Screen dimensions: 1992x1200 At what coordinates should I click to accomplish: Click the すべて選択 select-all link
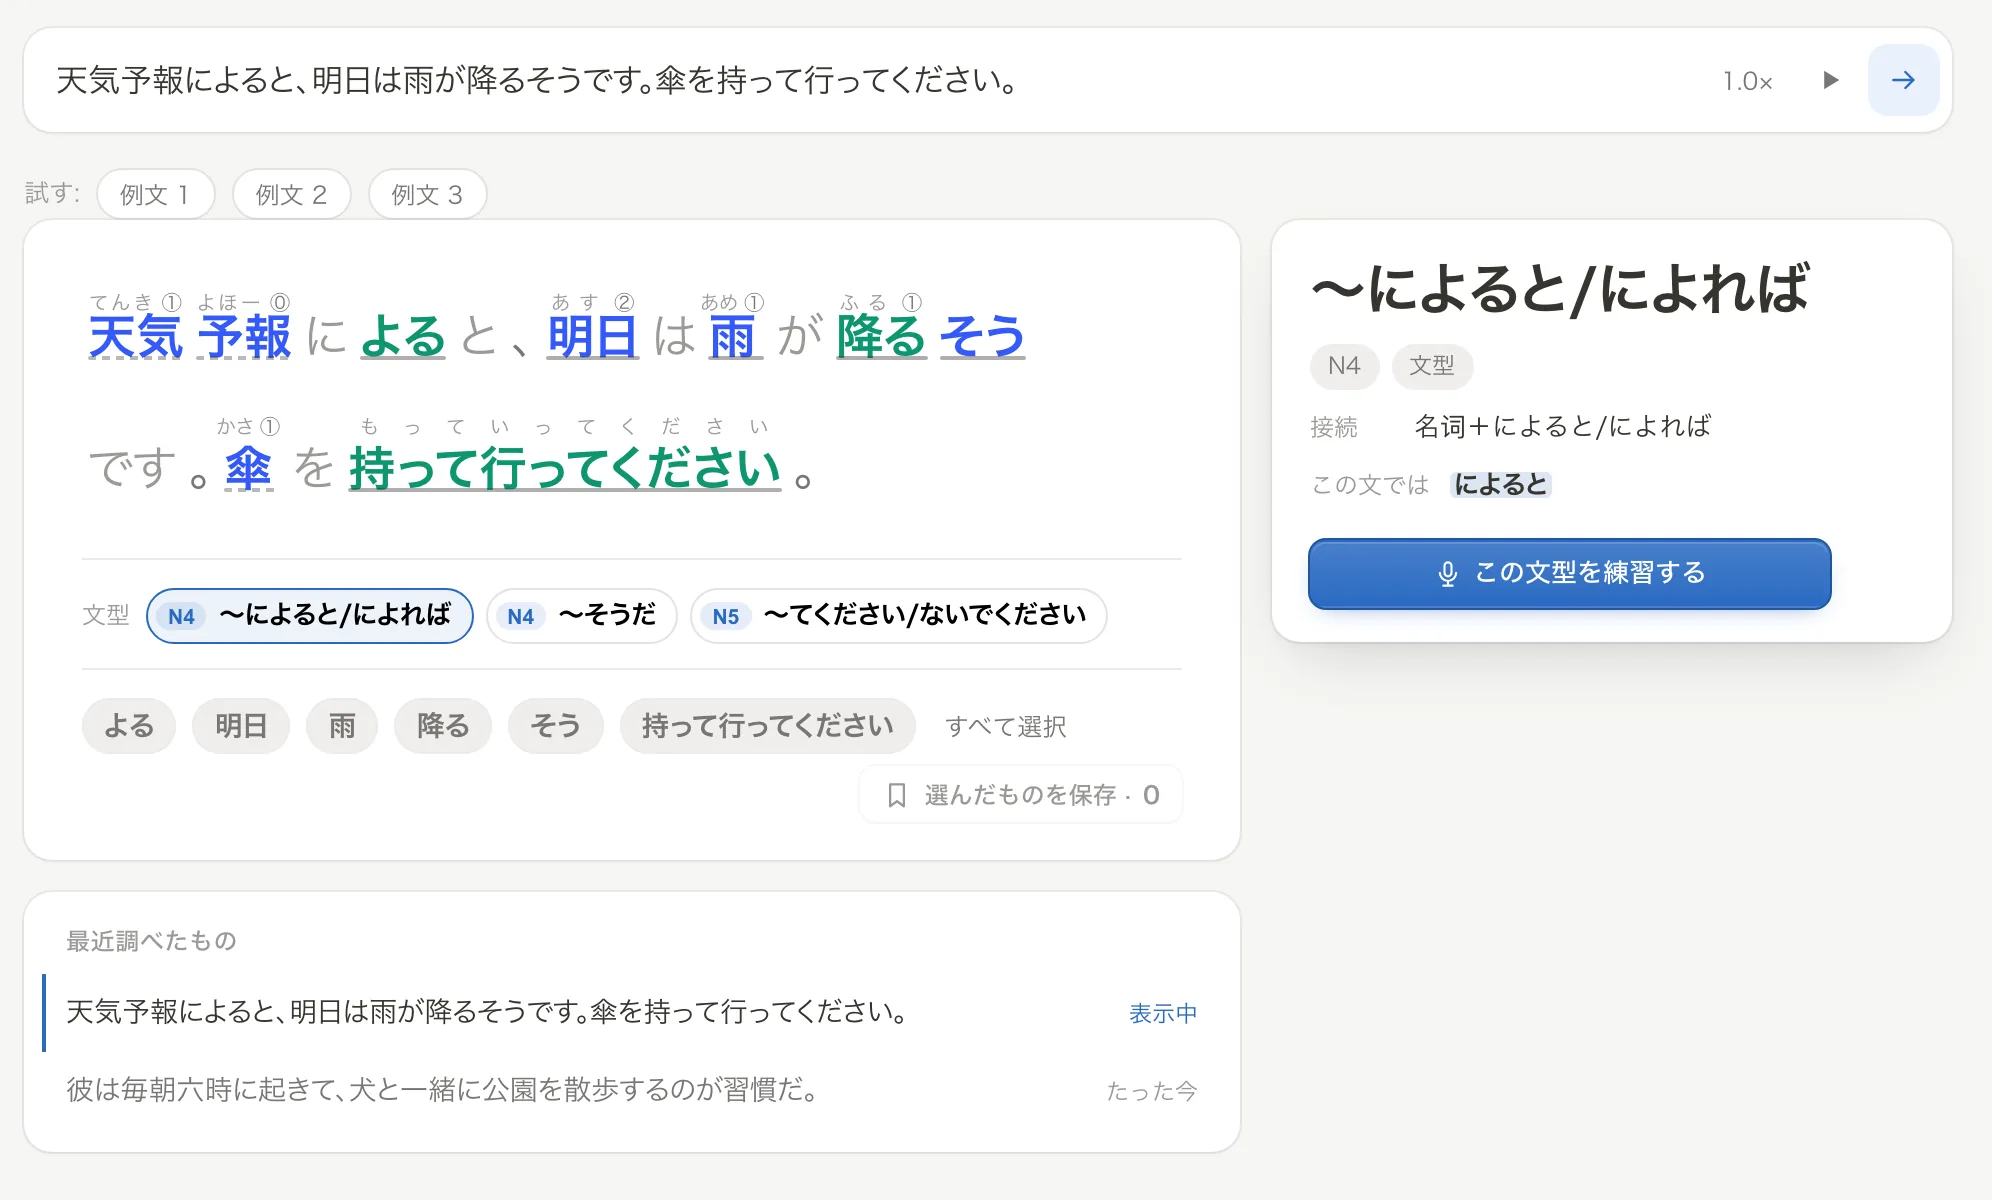click(1006, 727)
